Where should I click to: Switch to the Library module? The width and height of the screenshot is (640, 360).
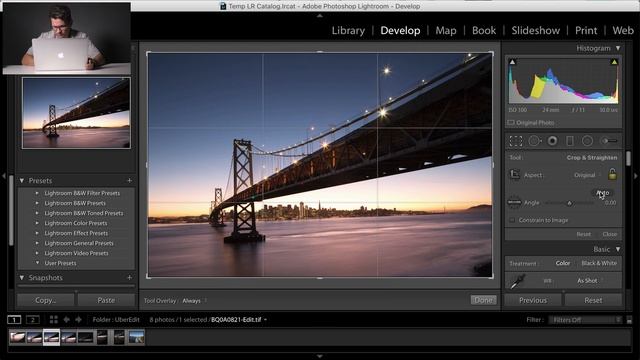[x=348, y=31]
